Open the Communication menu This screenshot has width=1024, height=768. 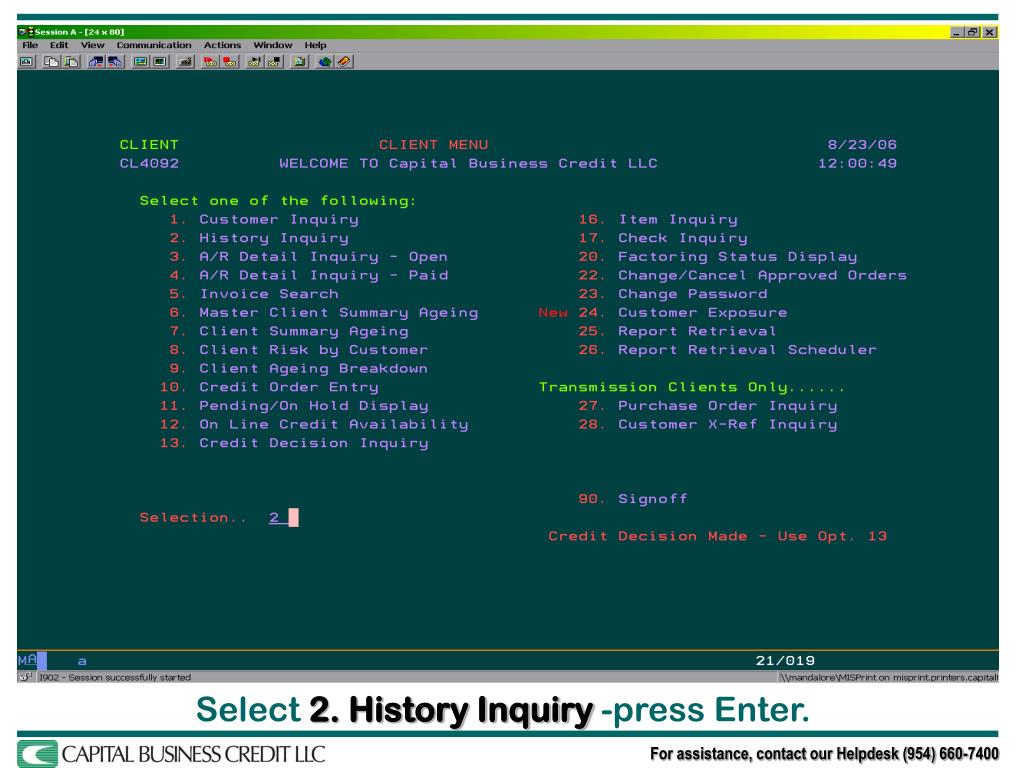(154, 45)
